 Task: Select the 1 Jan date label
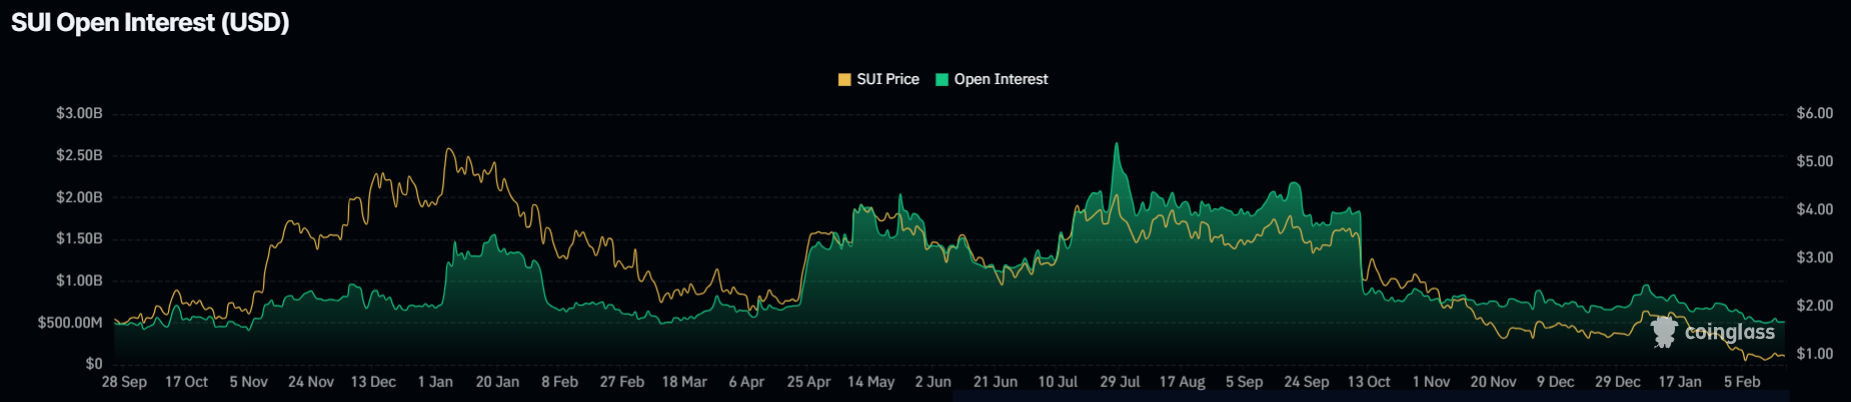click(x=435, y=382)
